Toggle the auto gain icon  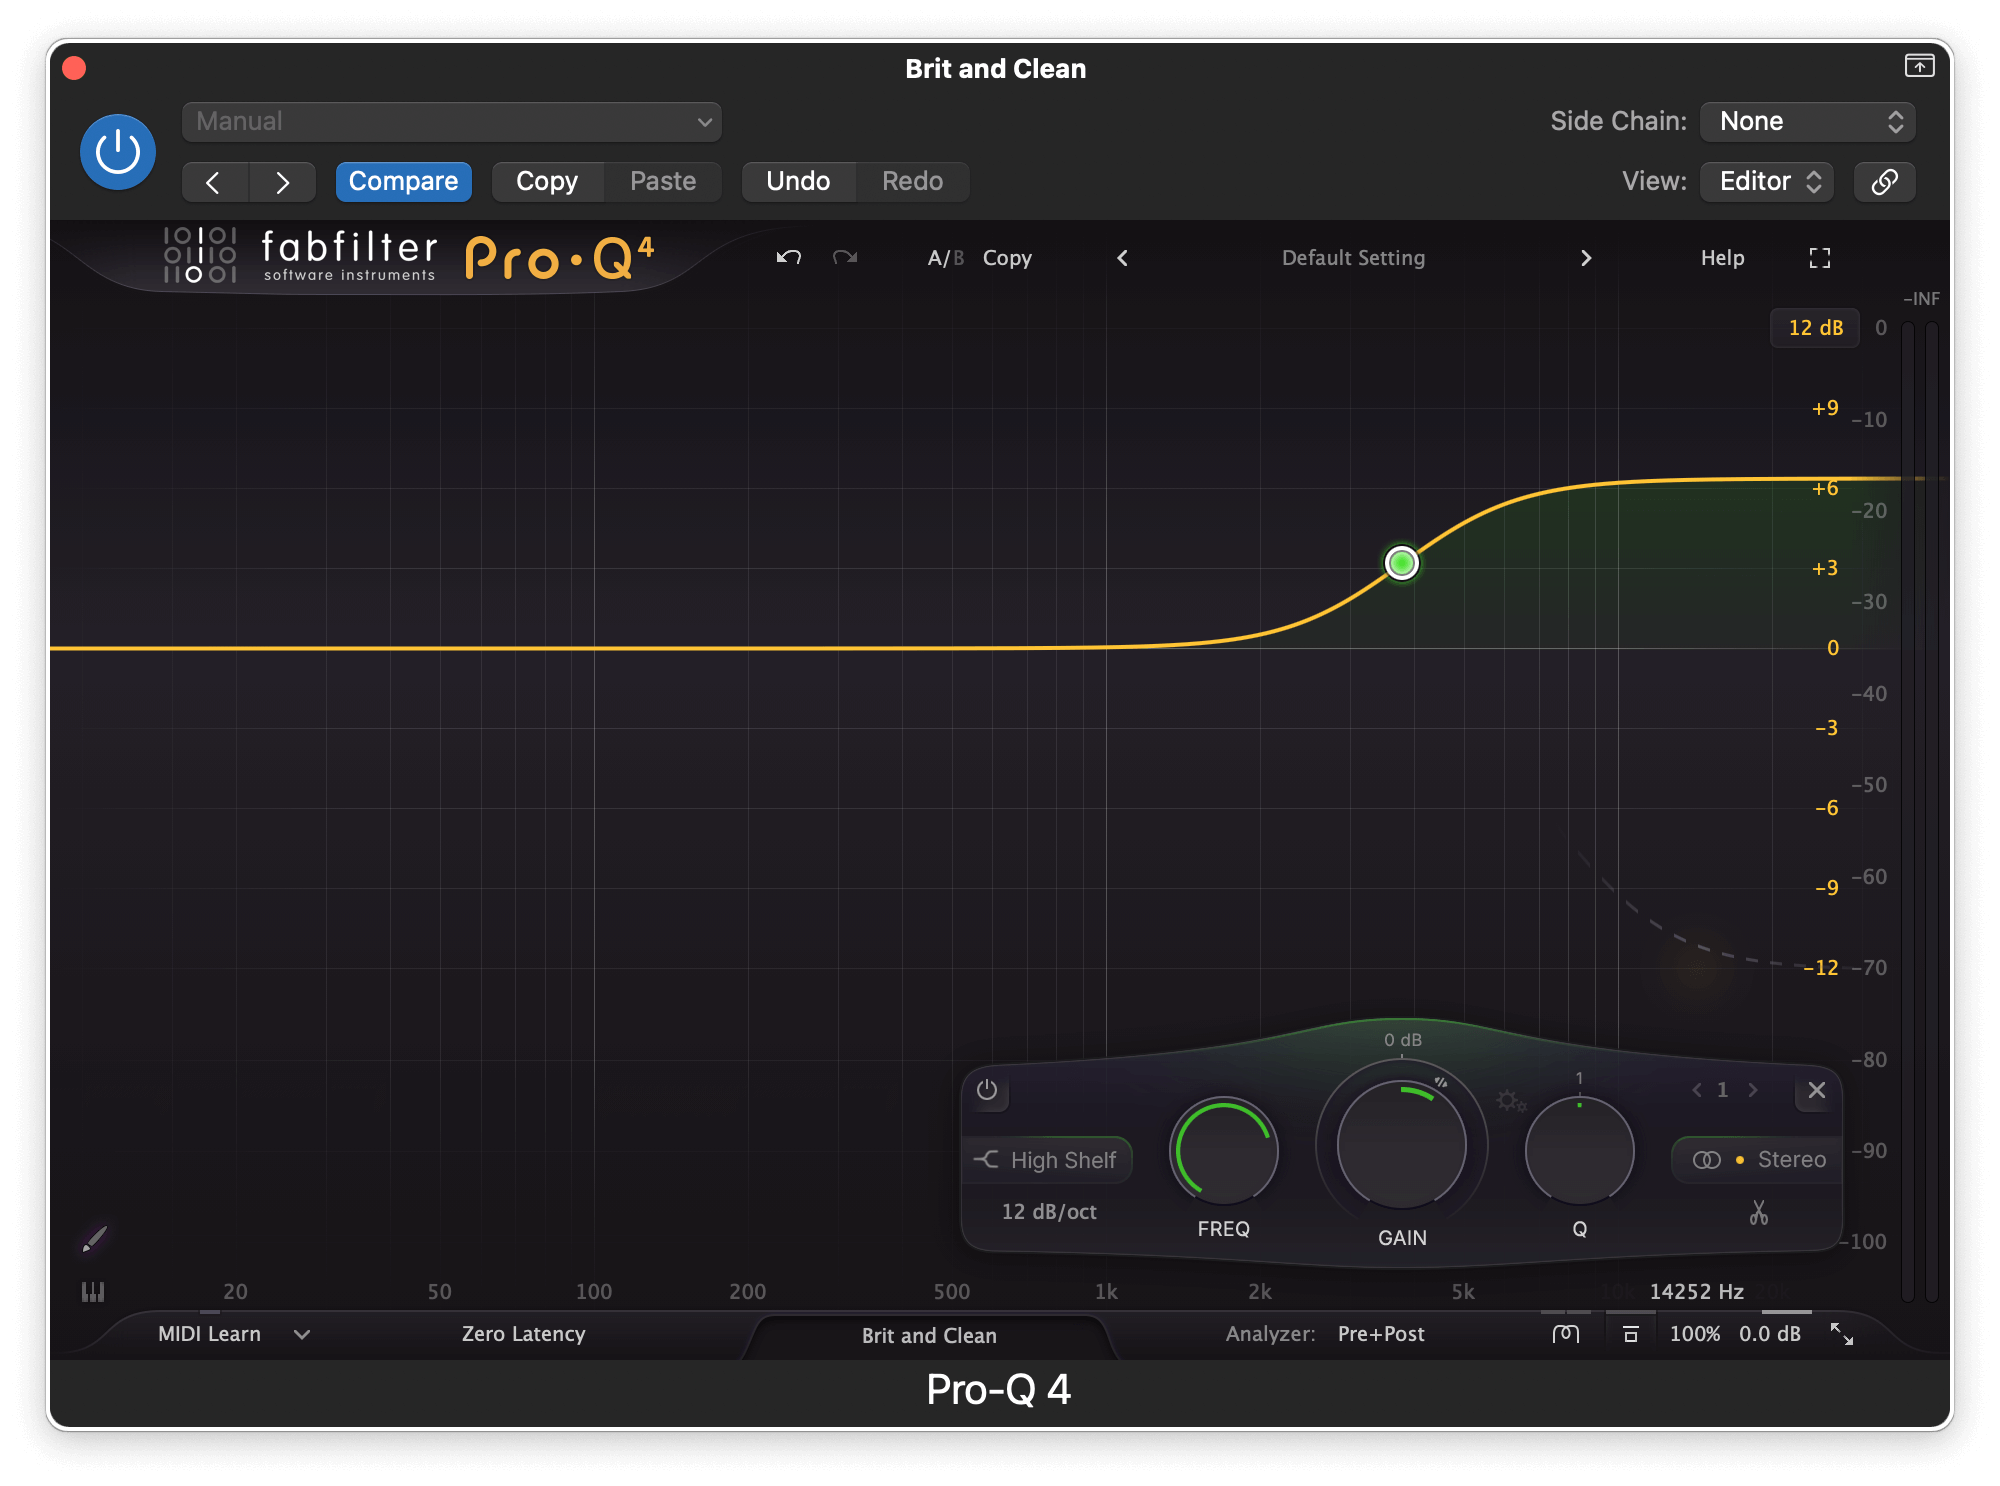[1631, 1334]
